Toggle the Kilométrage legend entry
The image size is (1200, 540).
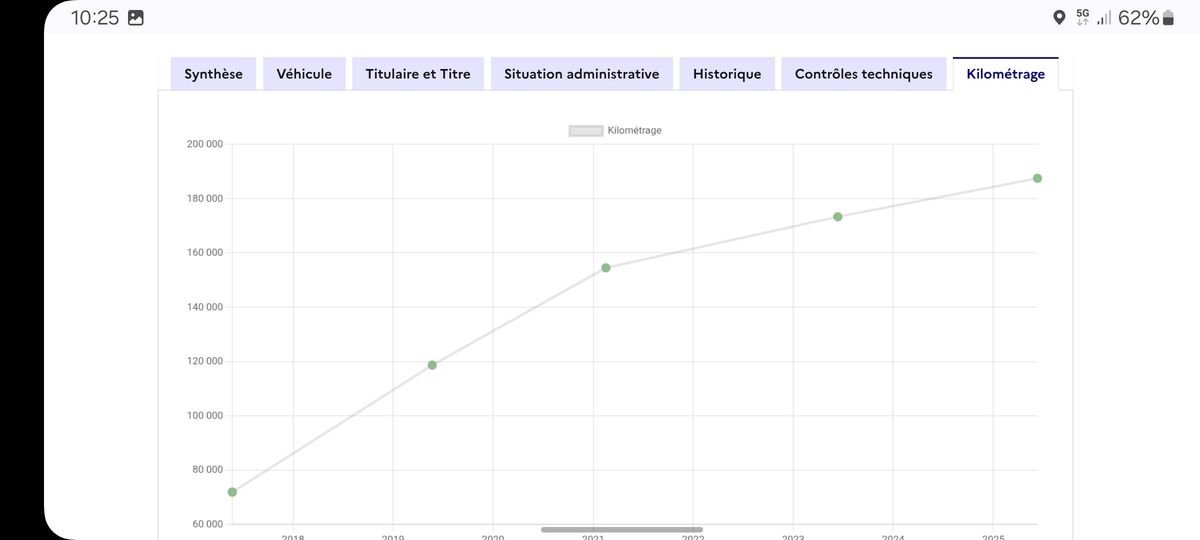pyautogui.click(x=615, y=130)
